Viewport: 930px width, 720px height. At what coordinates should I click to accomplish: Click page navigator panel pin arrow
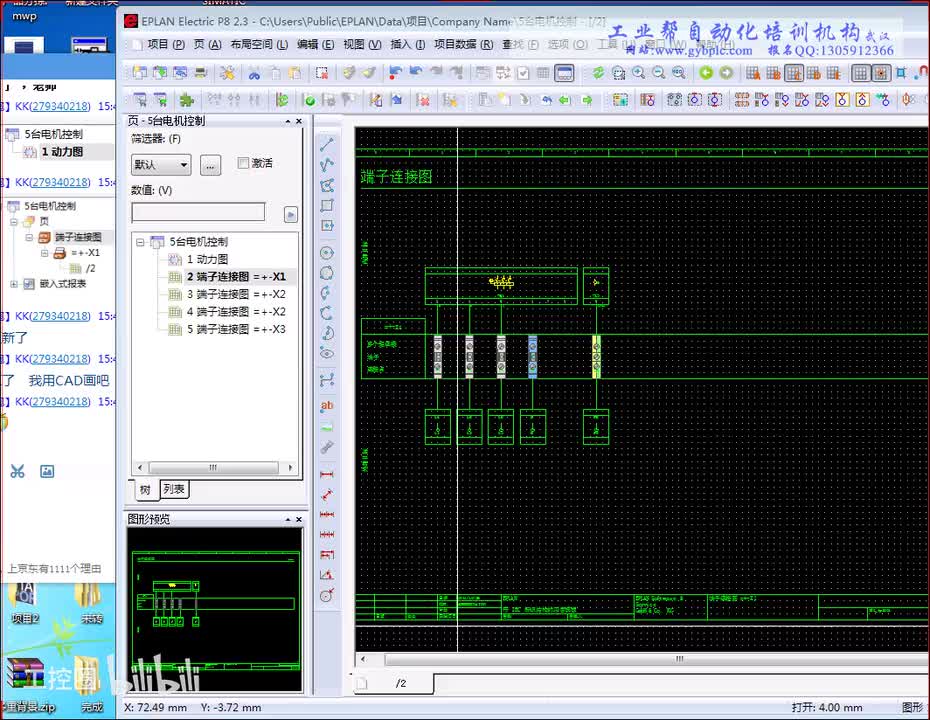coord(288,121)
